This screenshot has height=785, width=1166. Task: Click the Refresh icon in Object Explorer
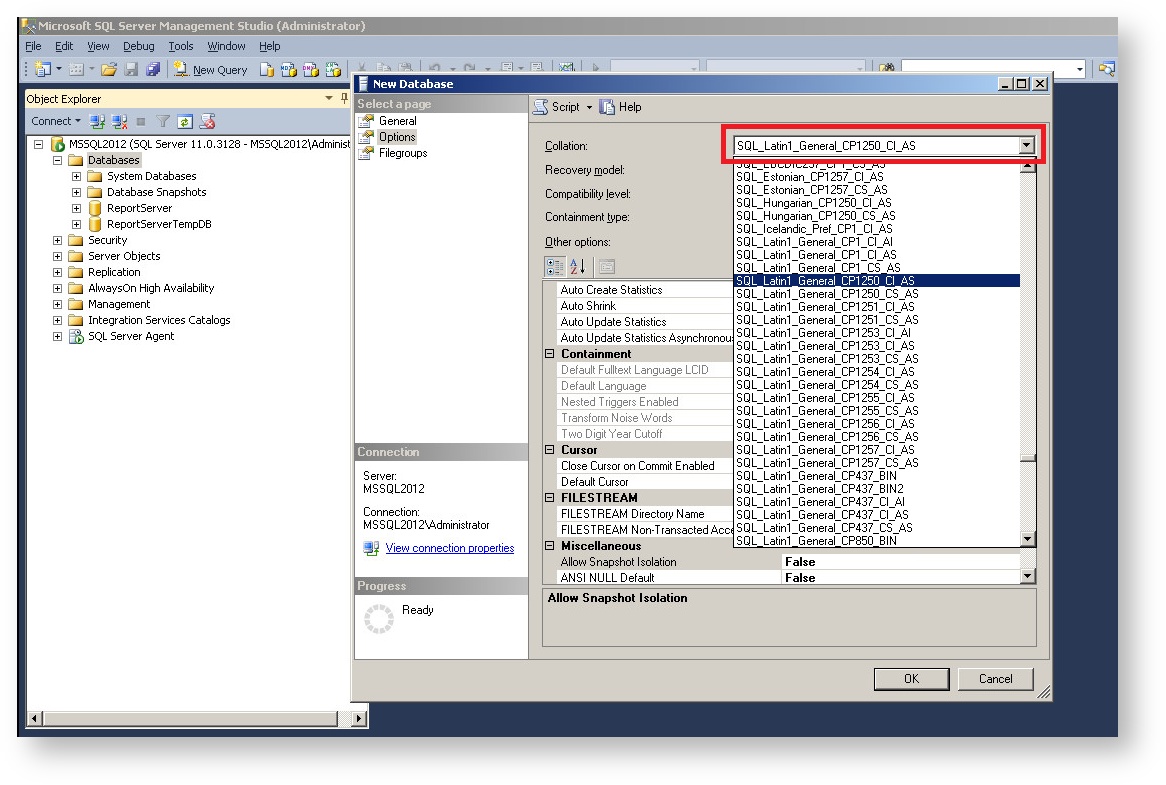click(185, 122)
